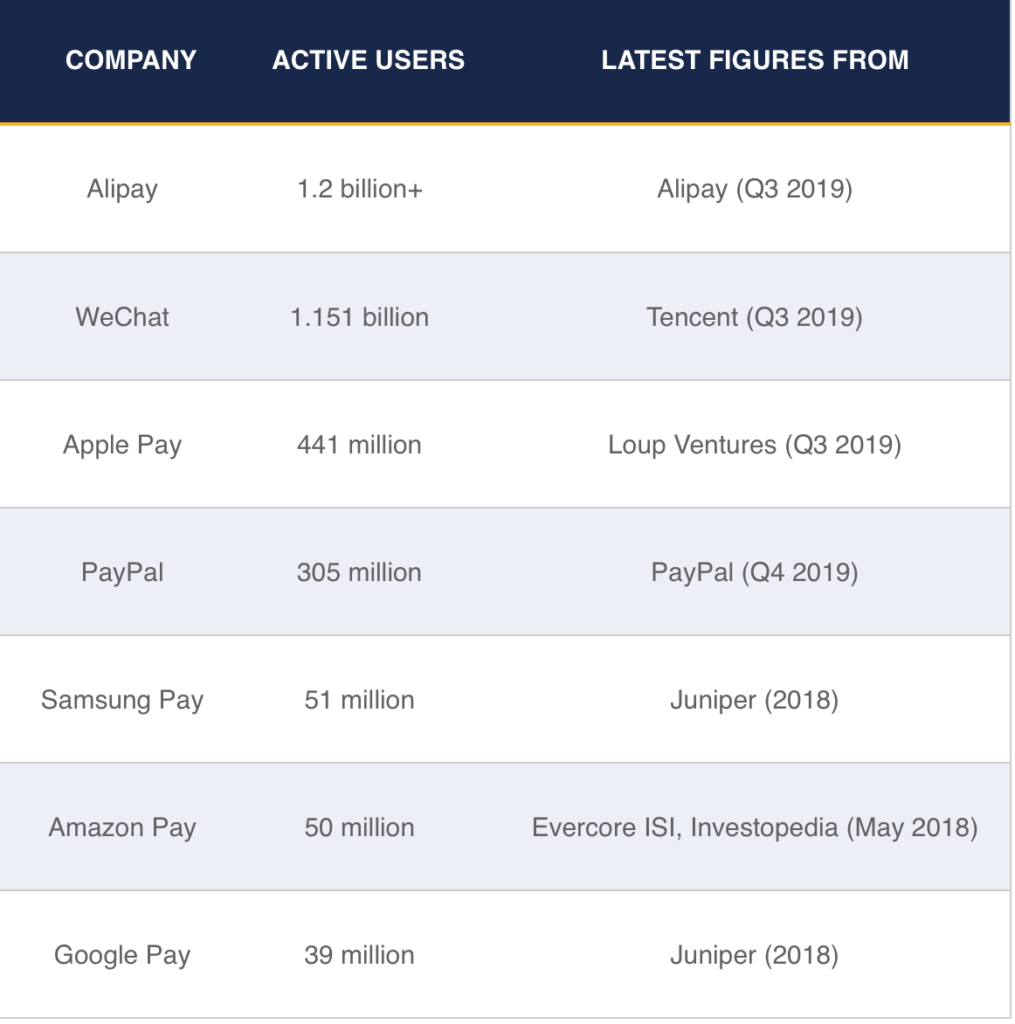Click the 39 million users value

[360, 955]
